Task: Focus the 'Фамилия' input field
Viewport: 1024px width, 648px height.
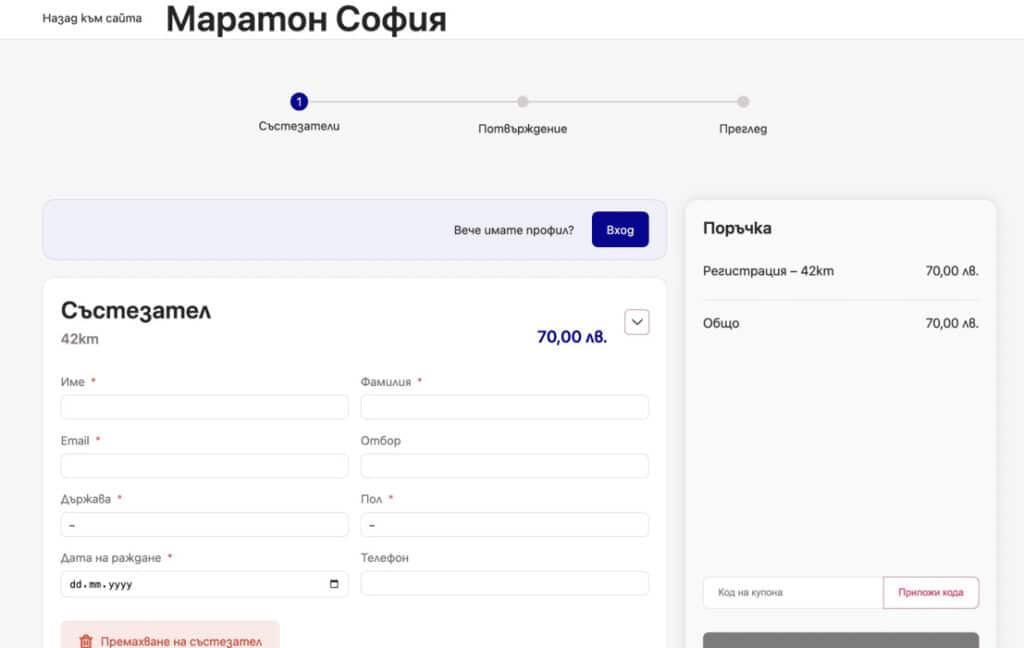Action: [x=505, y=407]
